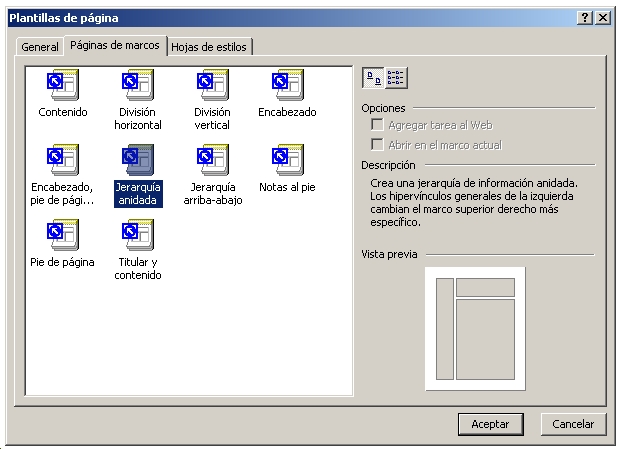The width and height of the screenshot is (619, 449).
Task: Click the 'Jerarquía arriba-abajo' label text
Action: [213, 194]
